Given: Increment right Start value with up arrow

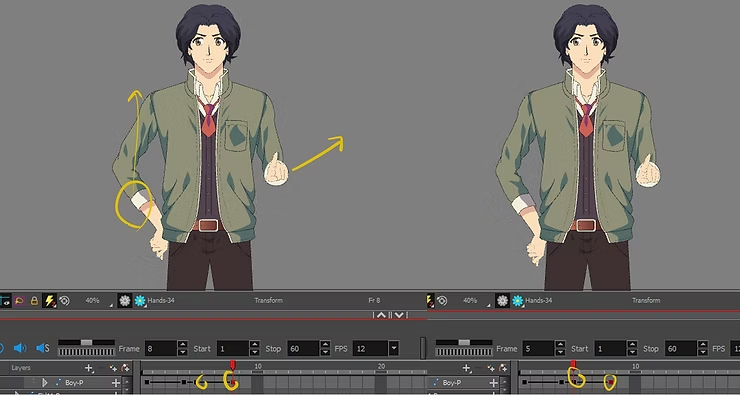Looking at the screenshot, I should 632,345.
